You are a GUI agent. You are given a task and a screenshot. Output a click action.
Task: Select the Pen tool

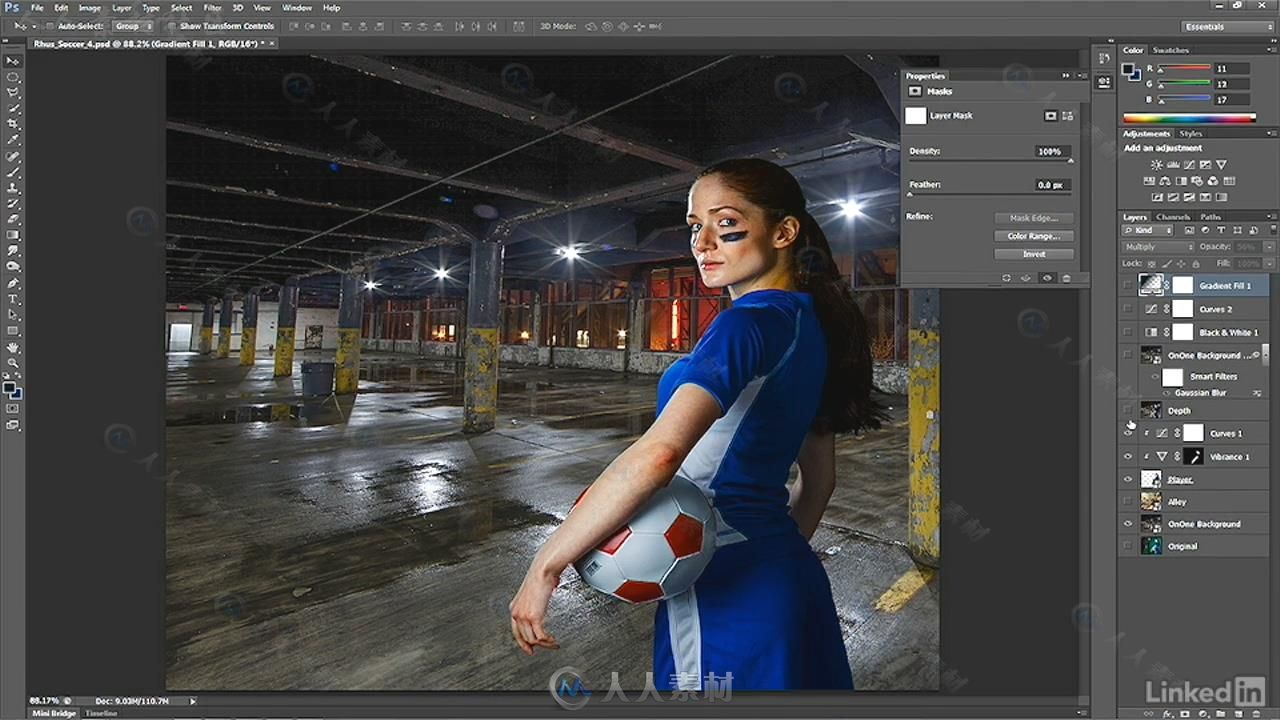14,284
